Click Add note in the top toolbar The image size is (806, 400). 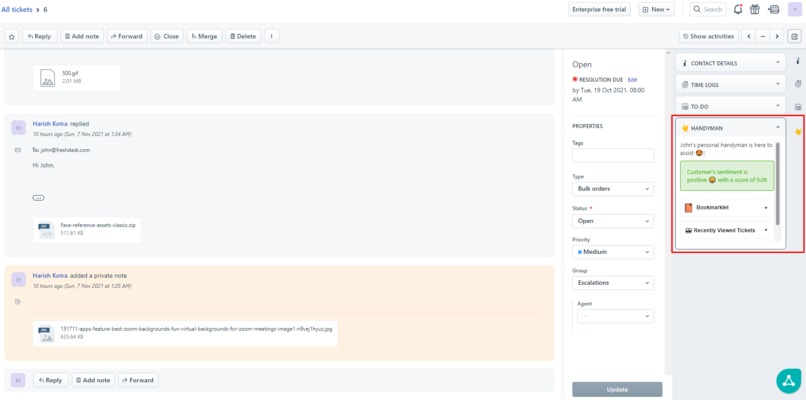pos(82,37)
